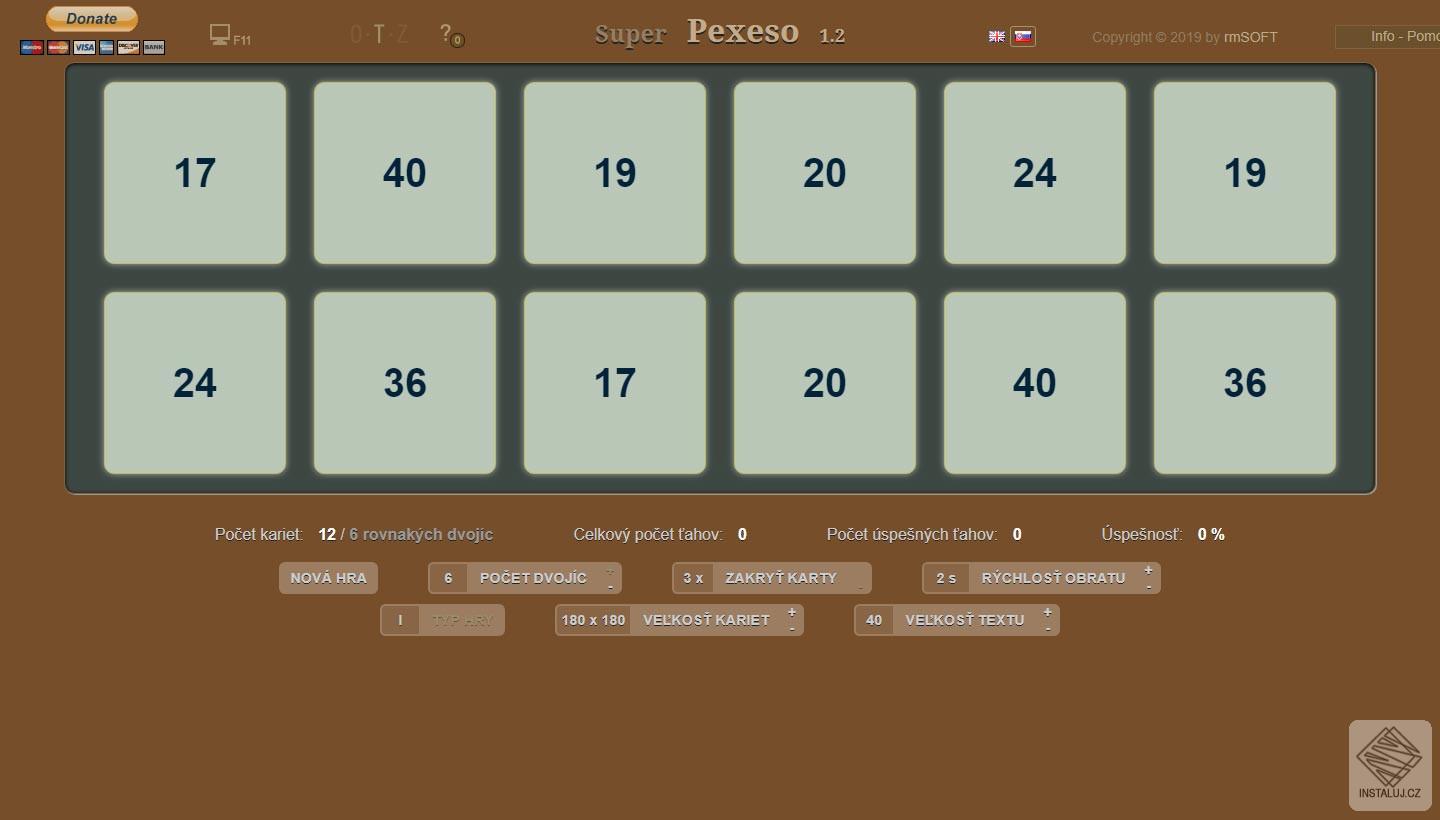Viewport: 1440px width, 820px height.
Task: Flip the 20 card in the top row
Action: click(x=825, y=173)
